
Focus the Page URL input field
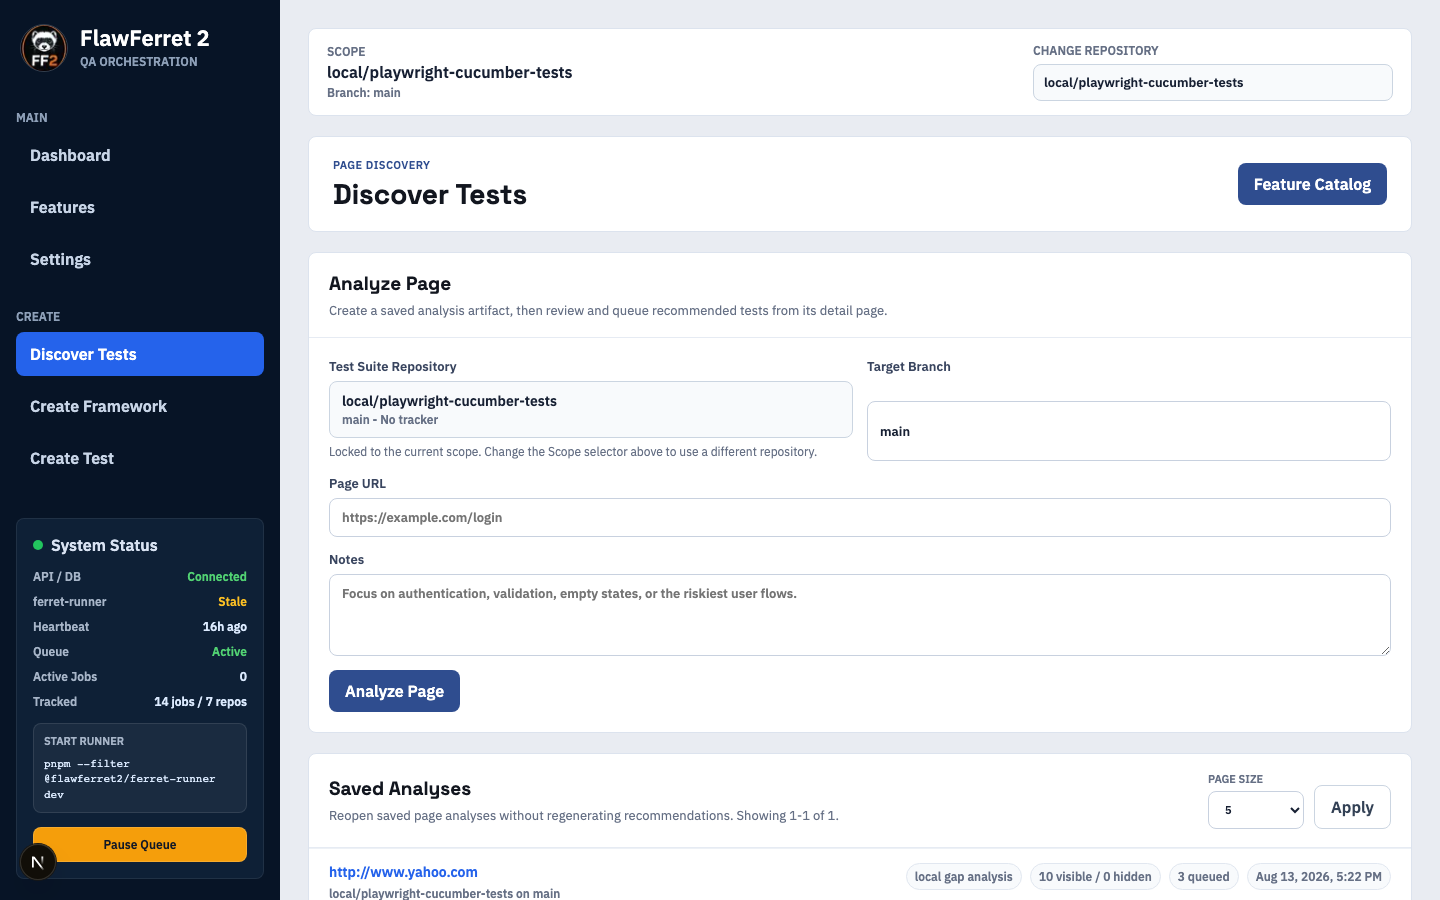click(x=859, y=517)
